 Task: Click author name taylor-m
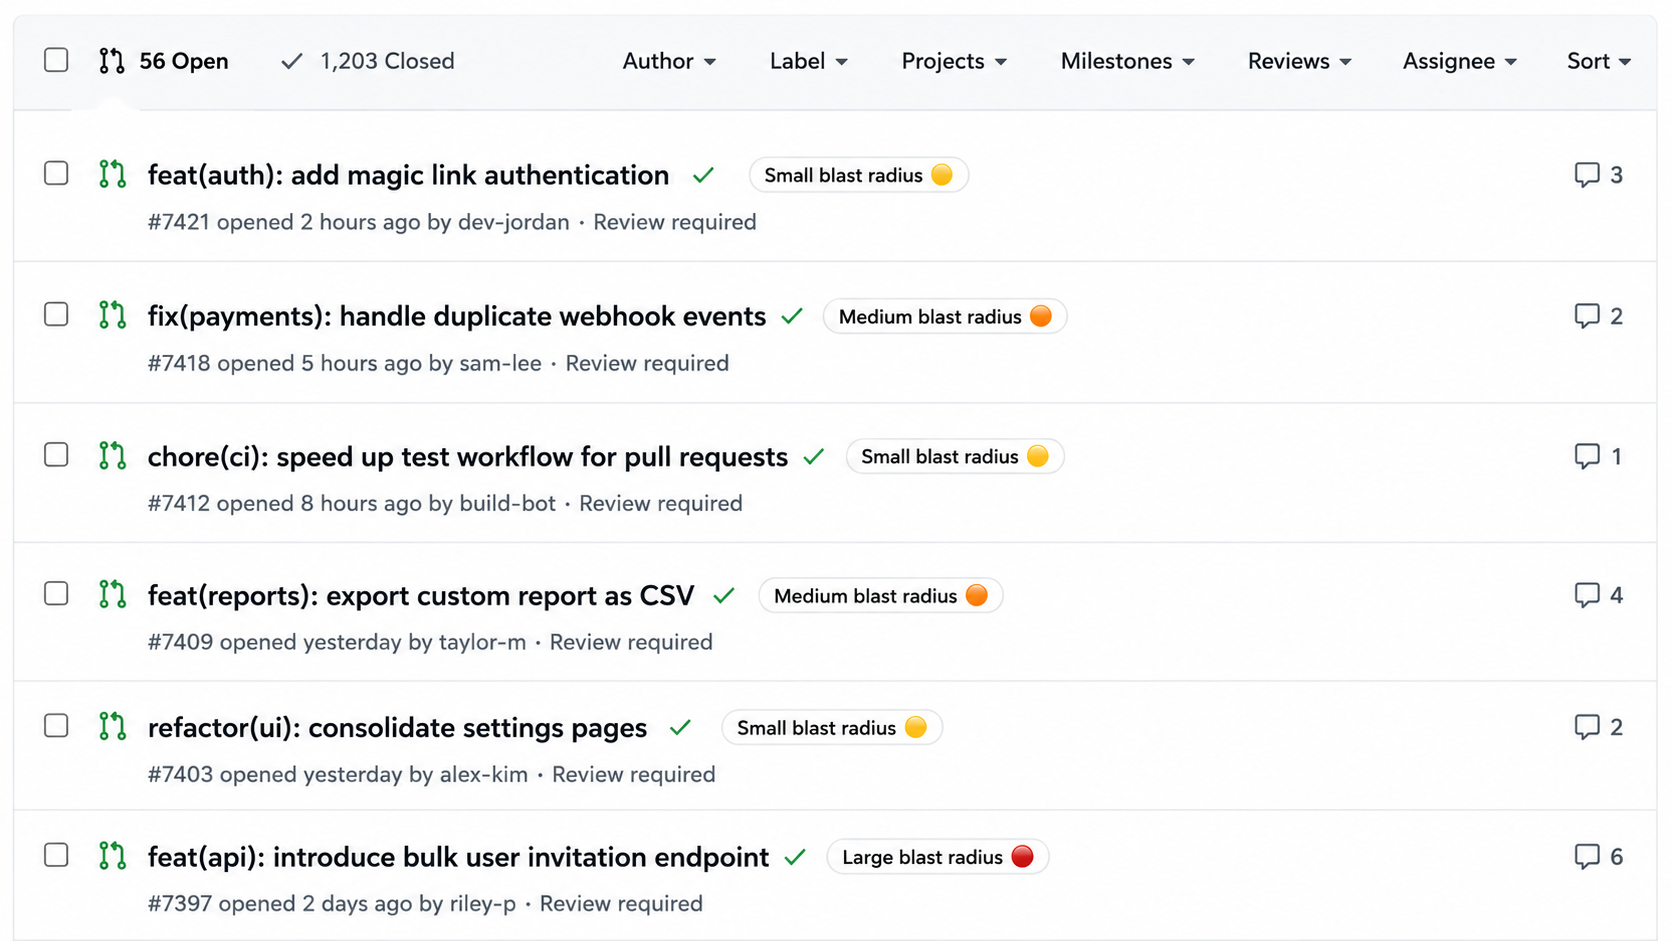point(482,642)
